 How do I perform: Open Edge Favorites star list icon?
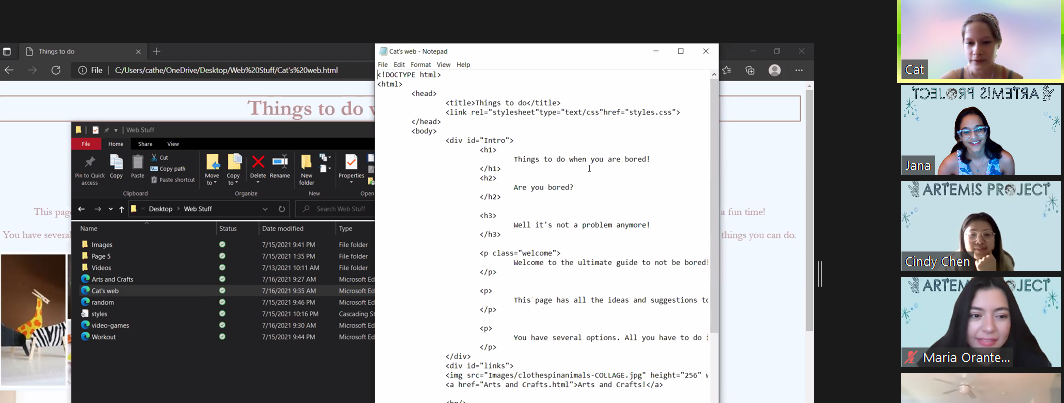pyautogui.click(x=727, y=70)
